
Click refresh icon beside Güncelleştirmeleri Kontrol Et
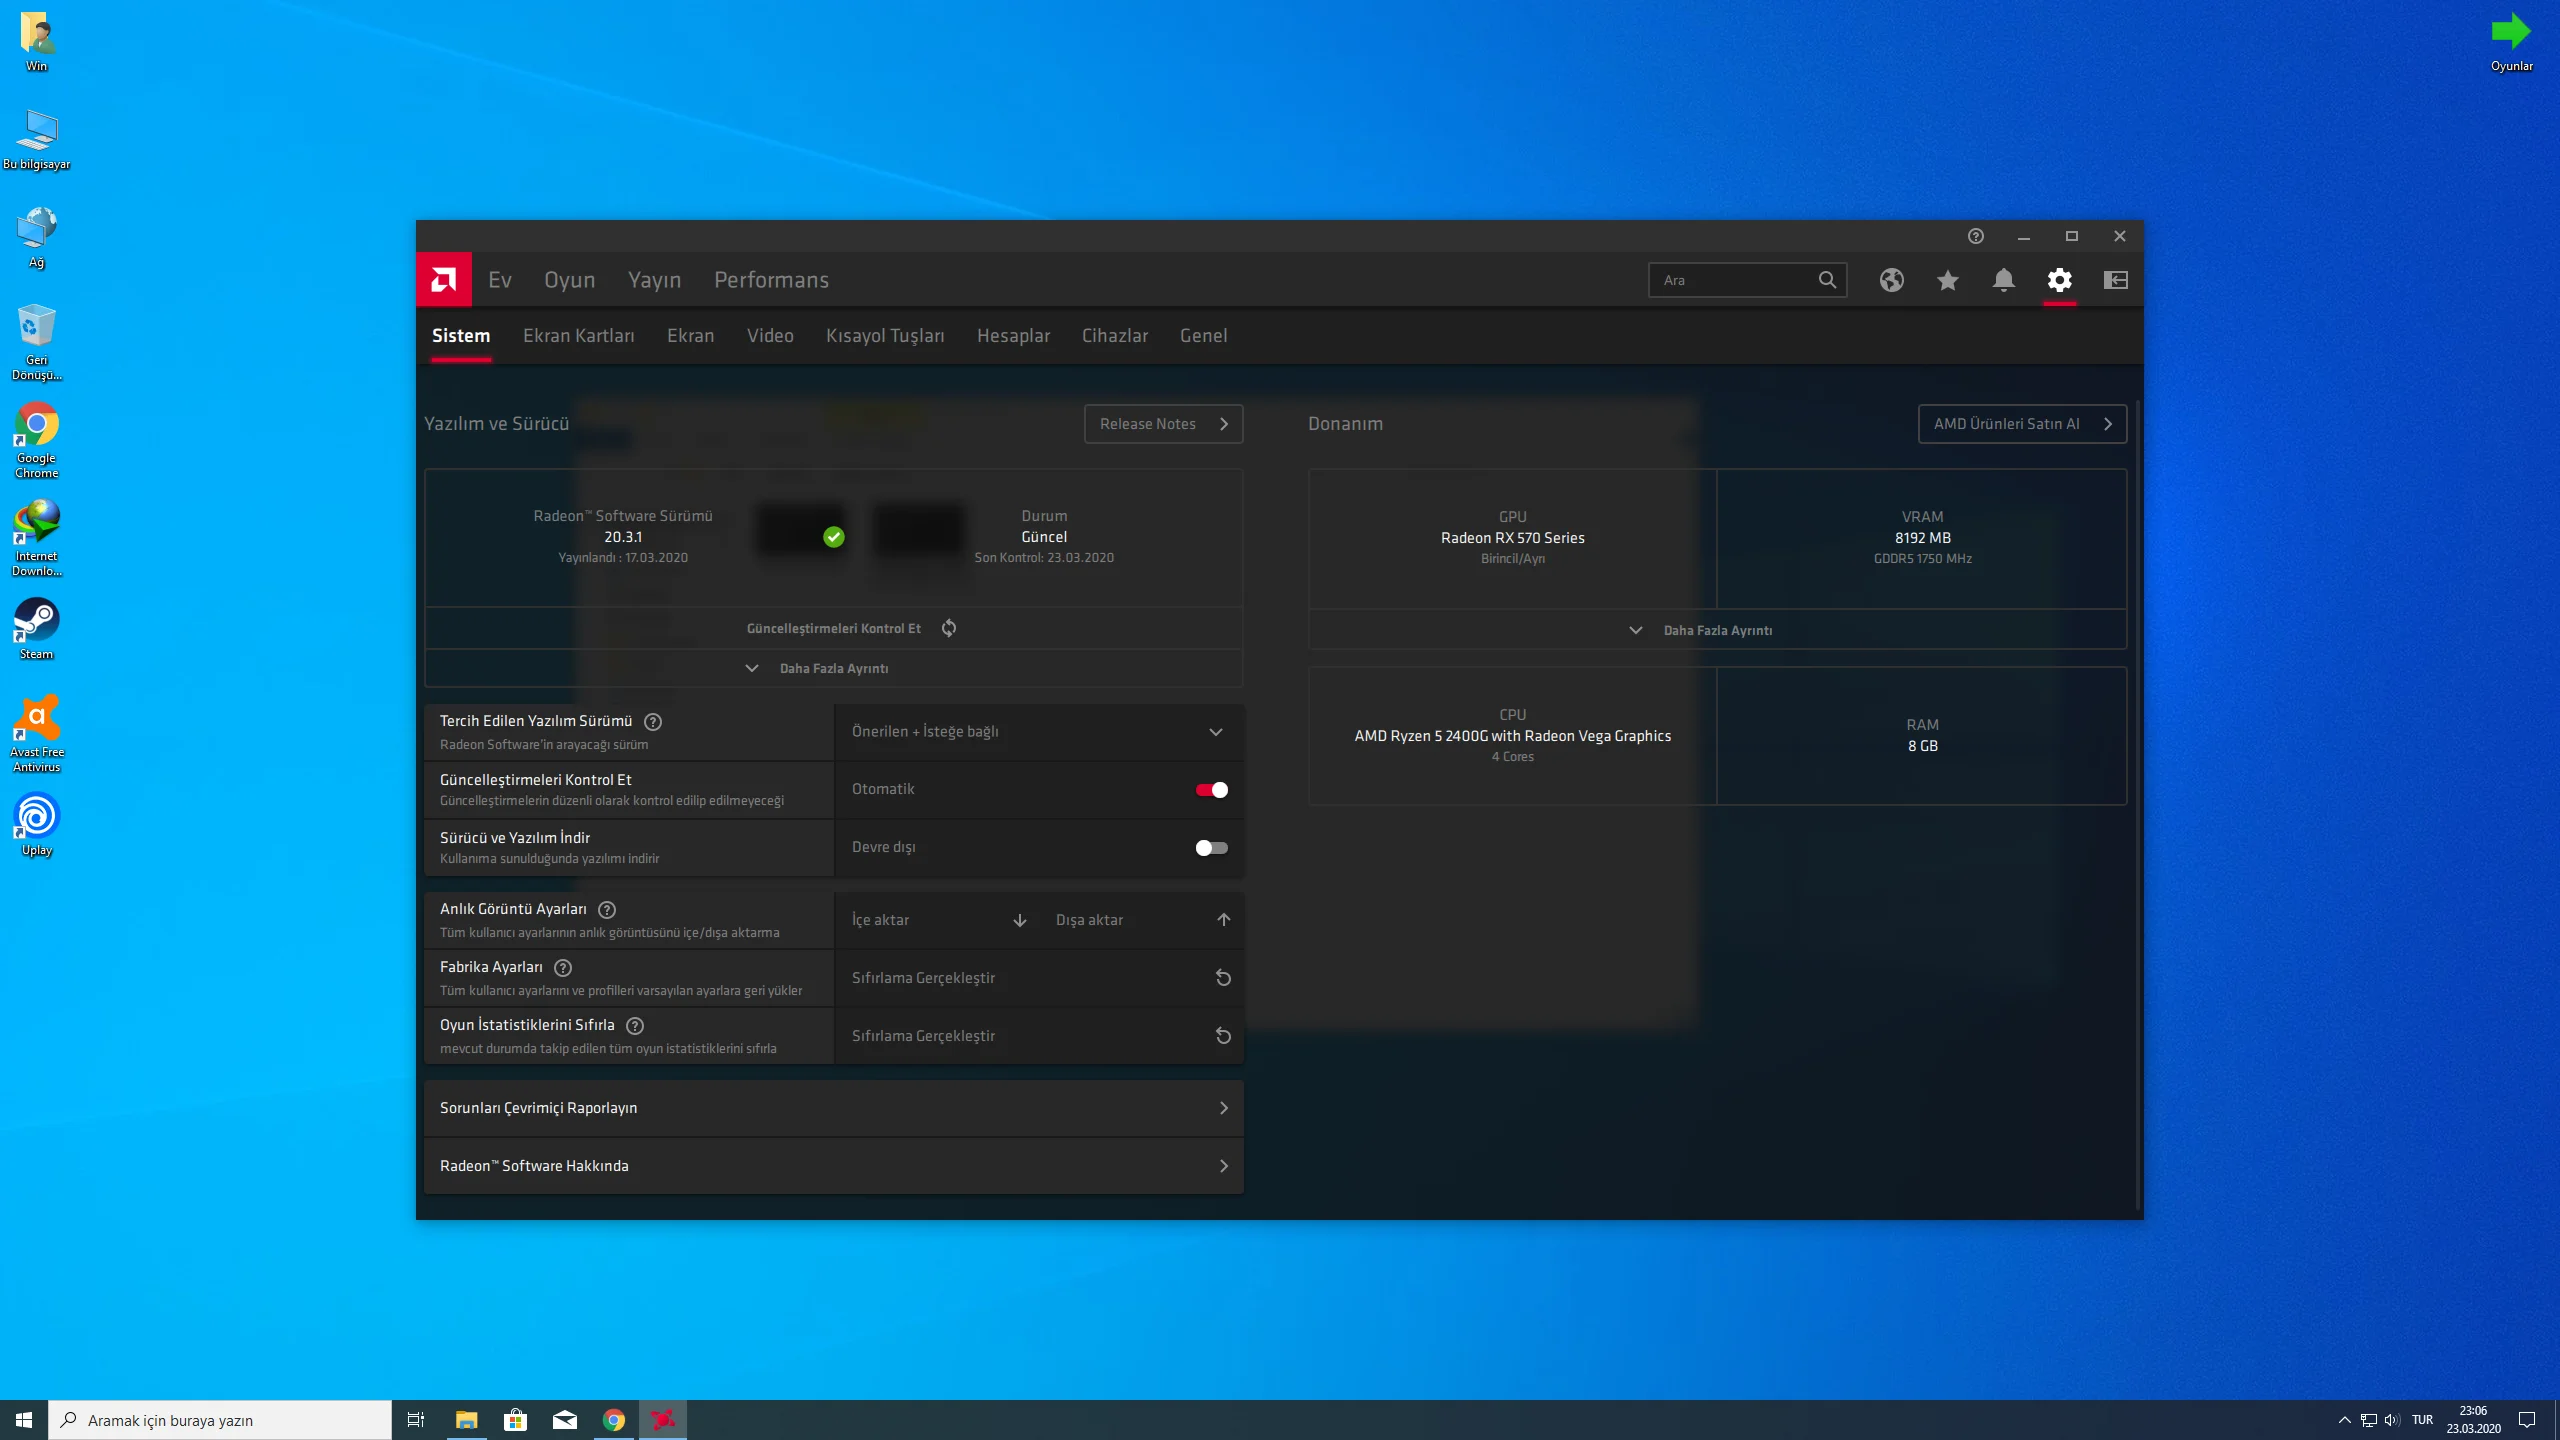[x=949, y=628]
